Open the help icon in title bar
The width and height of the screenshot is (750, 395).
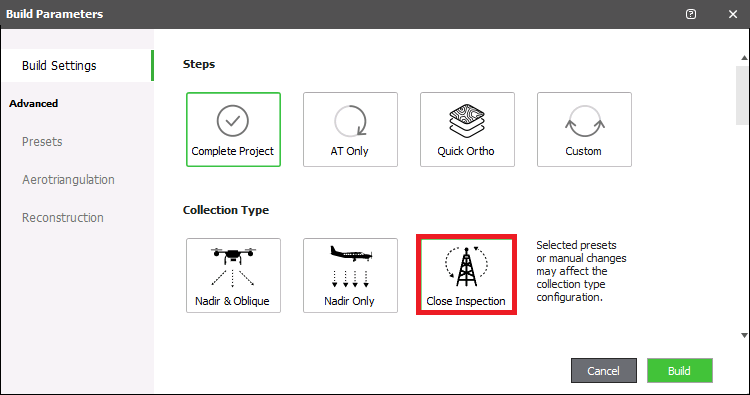[691, 14]
